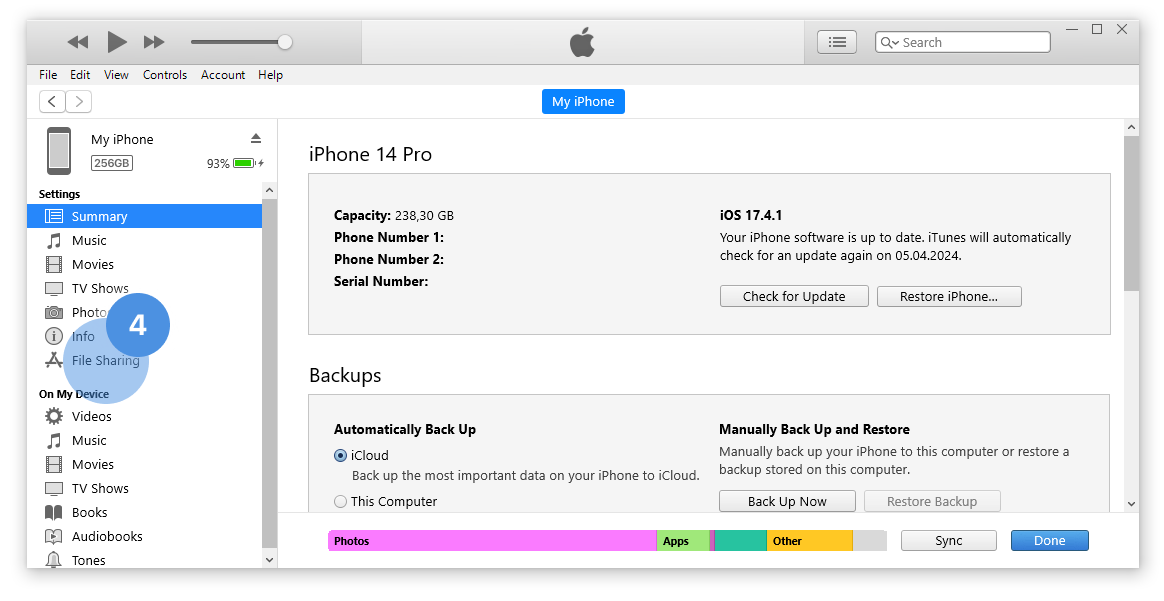Open Audiobooks on the device
The height and width of the screenshot is (601, 1164).
pyautogui.click(x=107, y=536)
